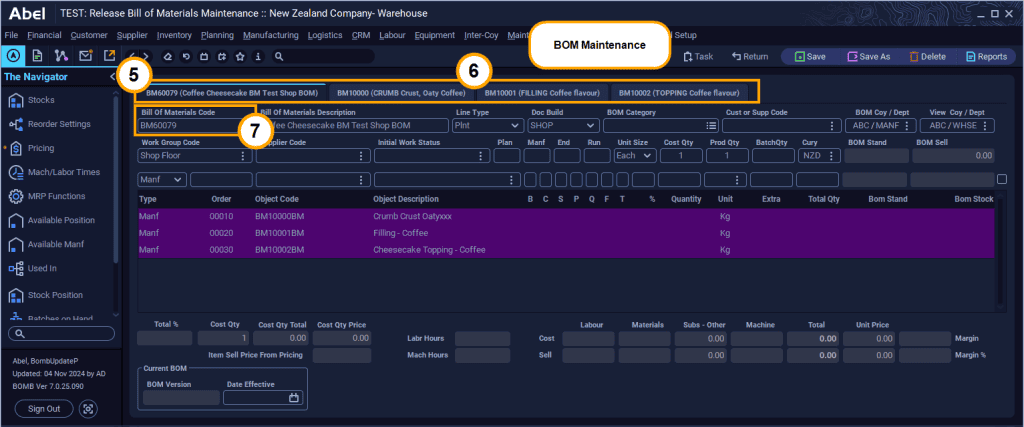Click the calendar icon in Date Effective
This screenshot has width=1024, height=427.
tap(294, 397)
